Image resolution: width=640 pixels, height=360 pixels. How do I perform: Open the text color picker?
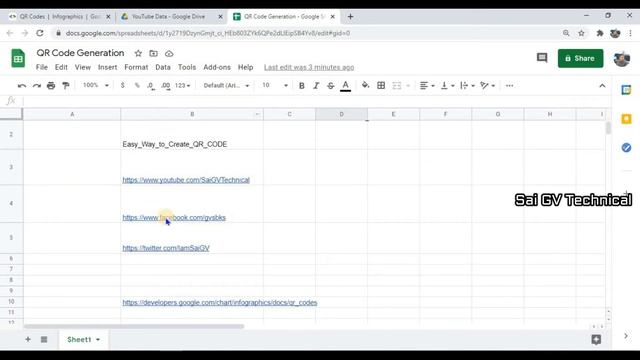click(345, 86)
